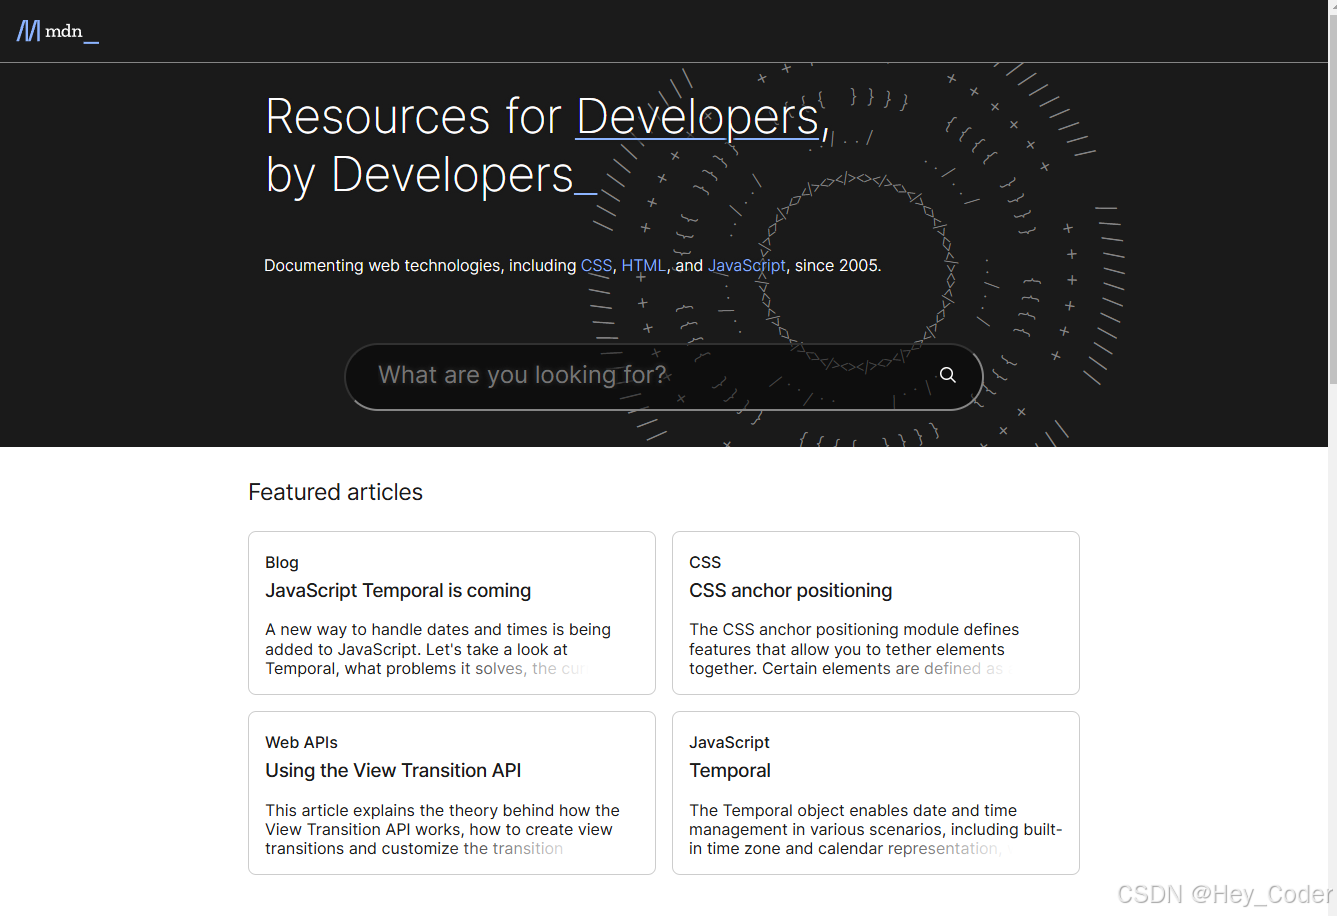Click the search magnifier icon
1337x916 pixels.
coord(947,375)
